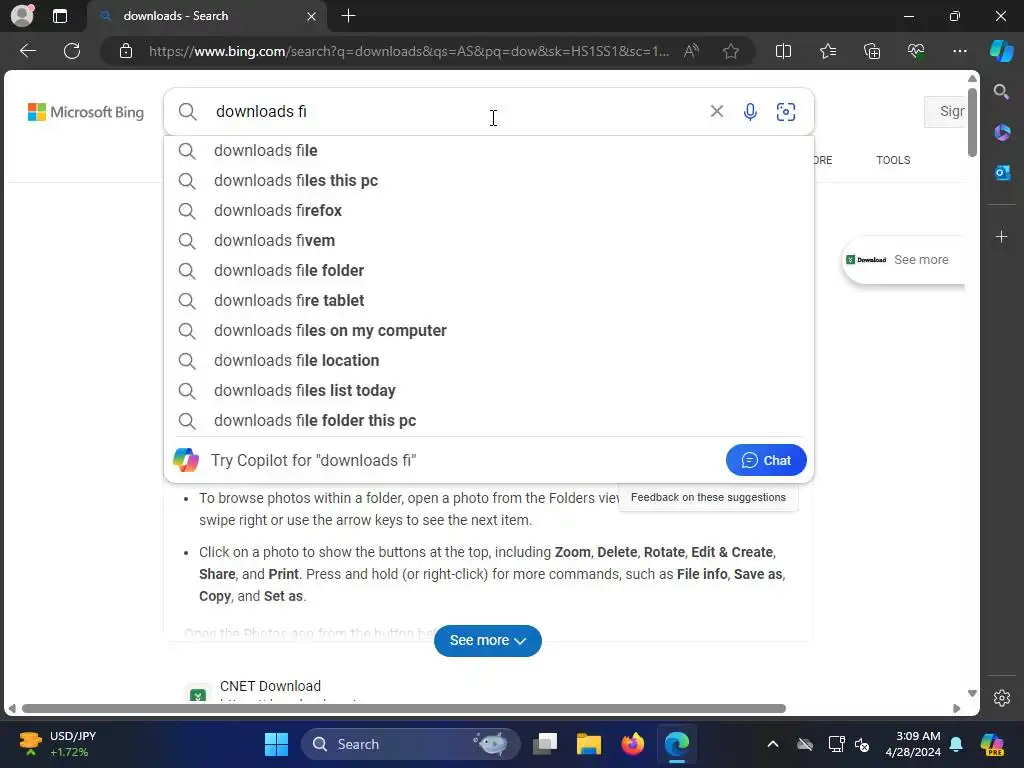Open notifications bell icon
This screenshot has width=1024, height=768.
tap(956, 744)
